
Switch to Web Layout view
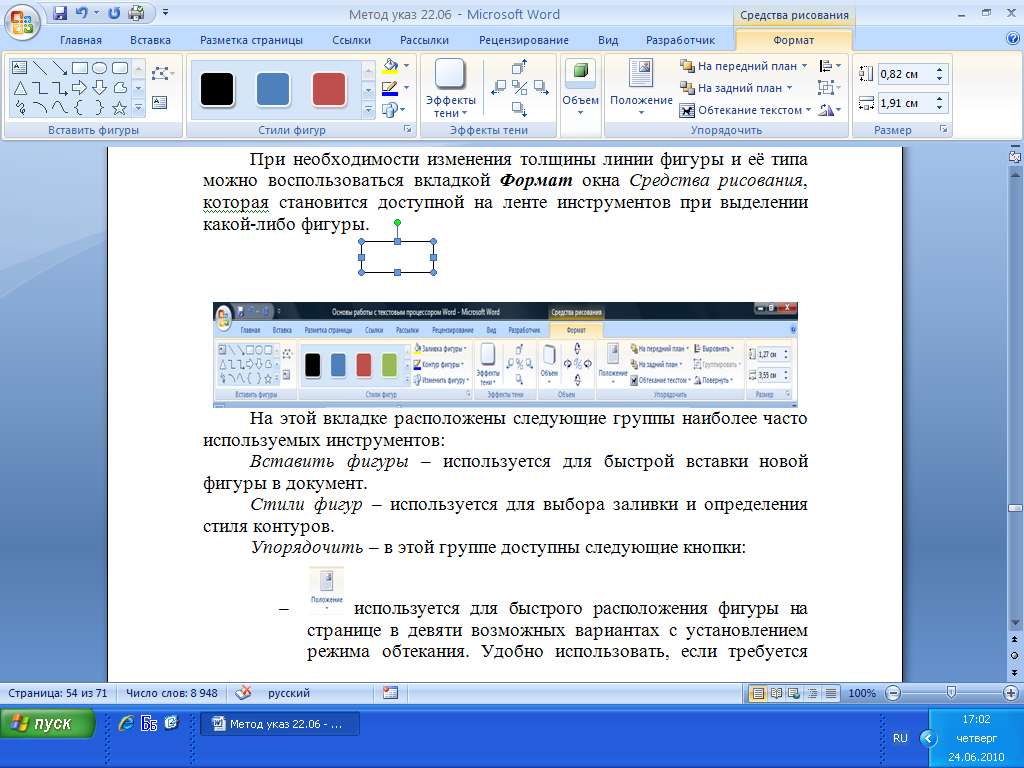click(794, 694)
